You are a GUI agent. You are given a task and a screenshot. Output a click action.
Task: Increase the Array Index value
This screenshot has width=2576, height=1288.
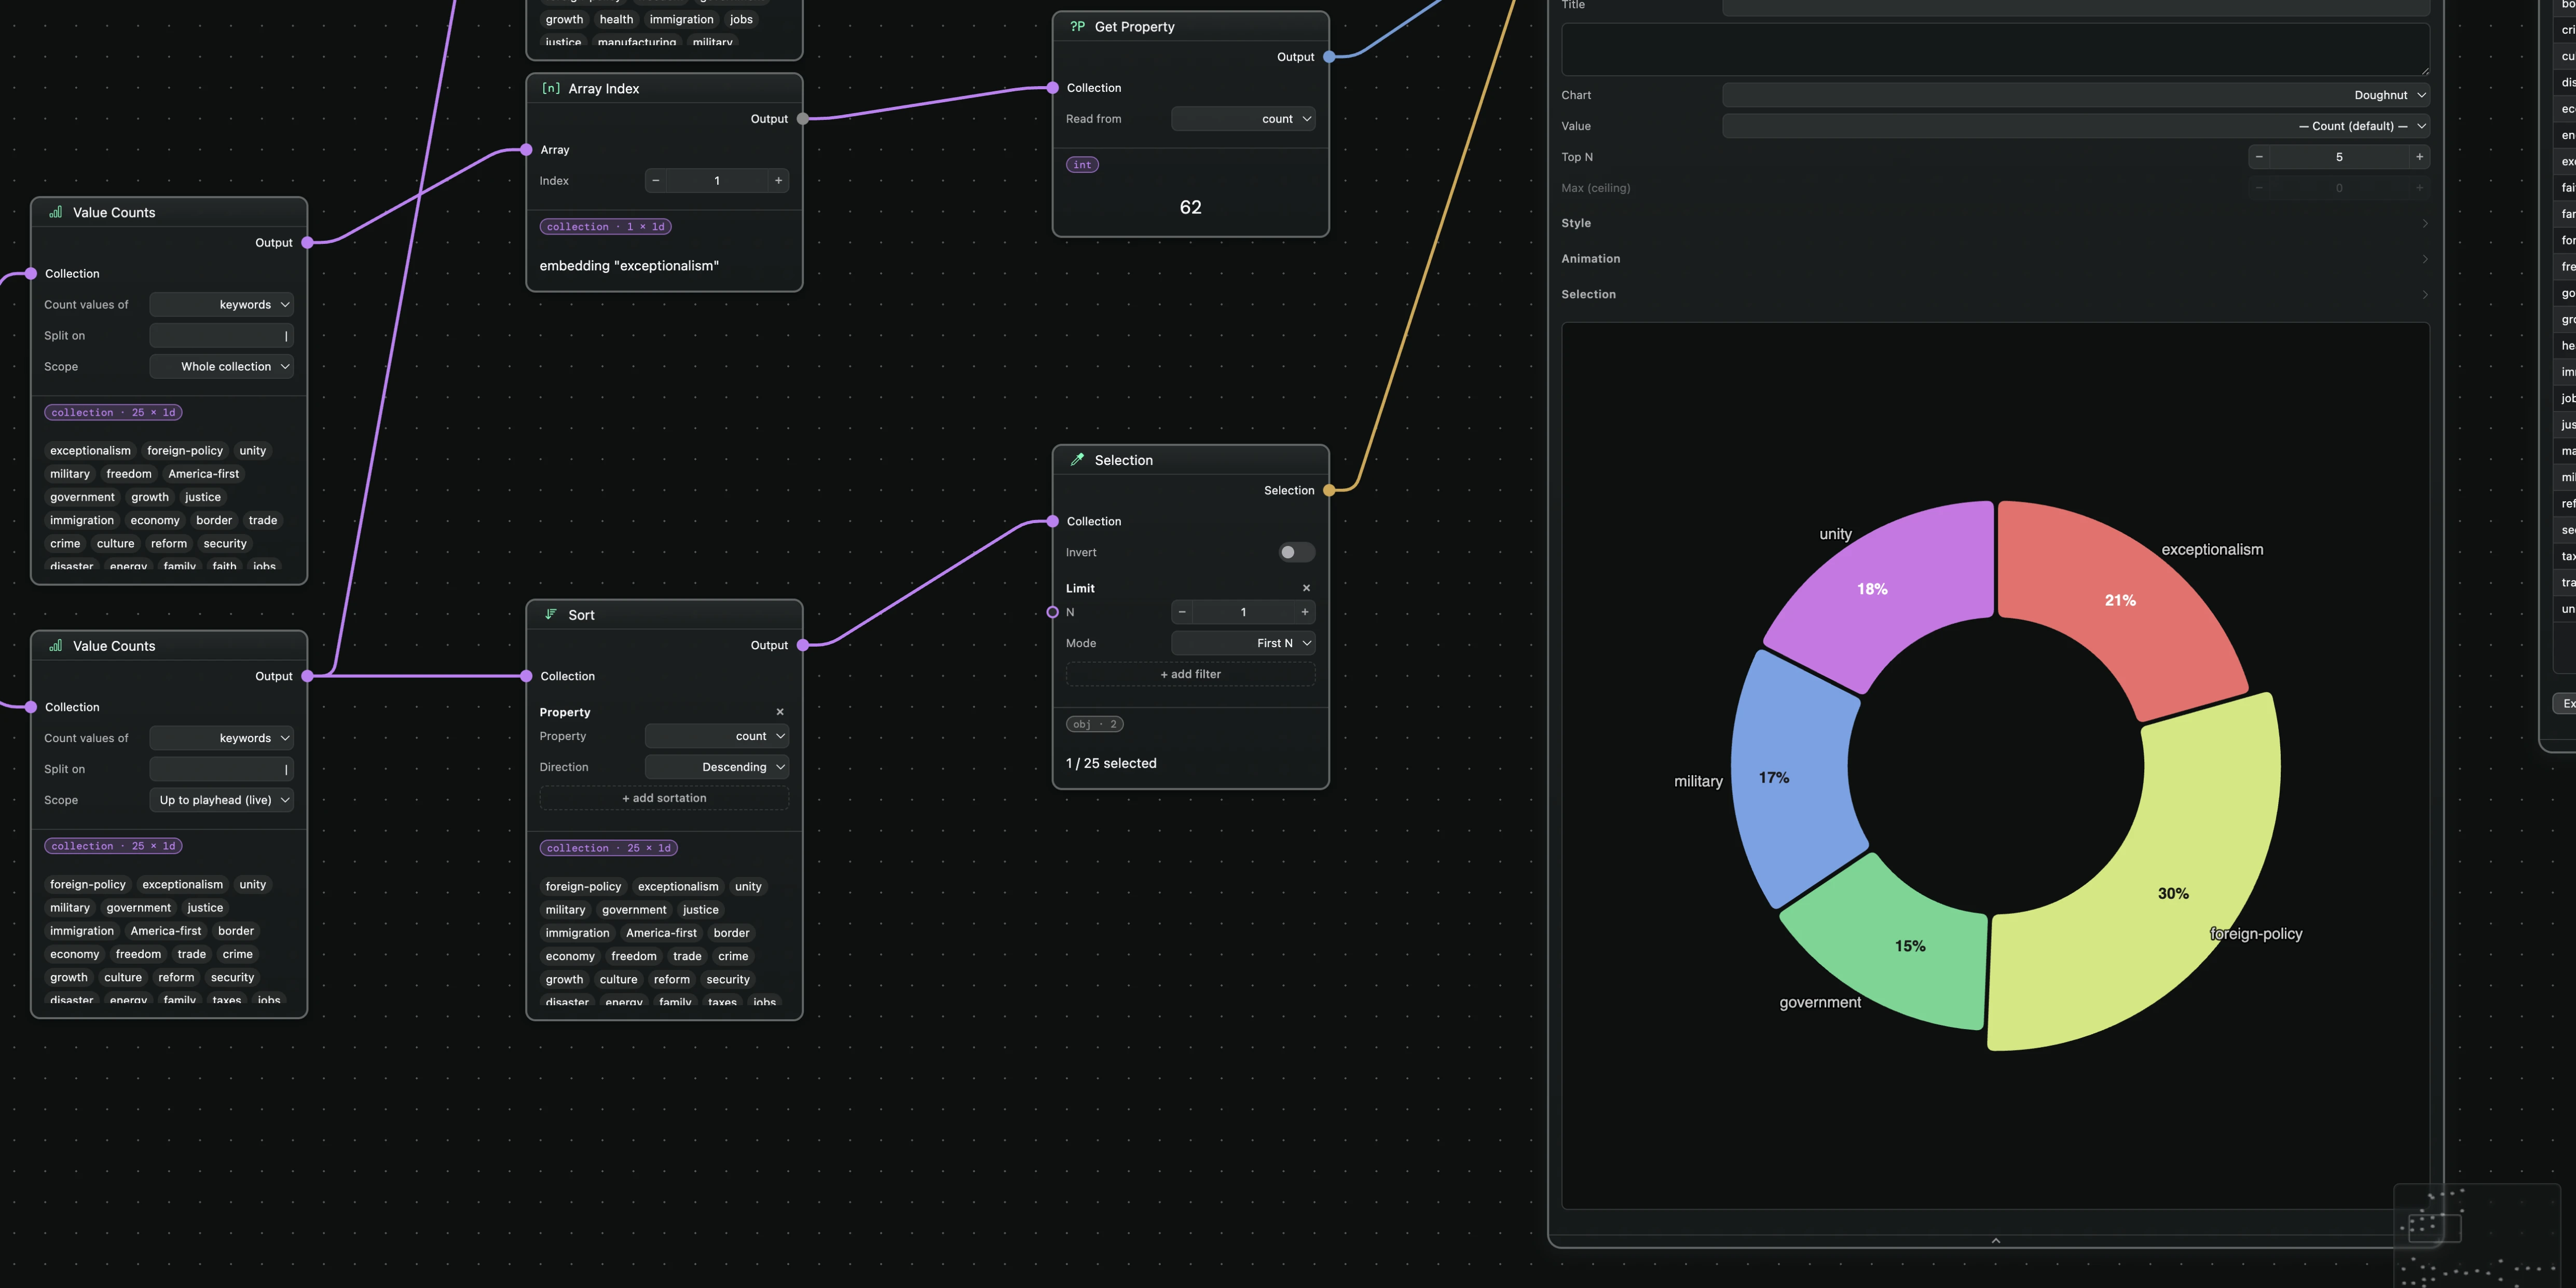[x=778, y=181]
